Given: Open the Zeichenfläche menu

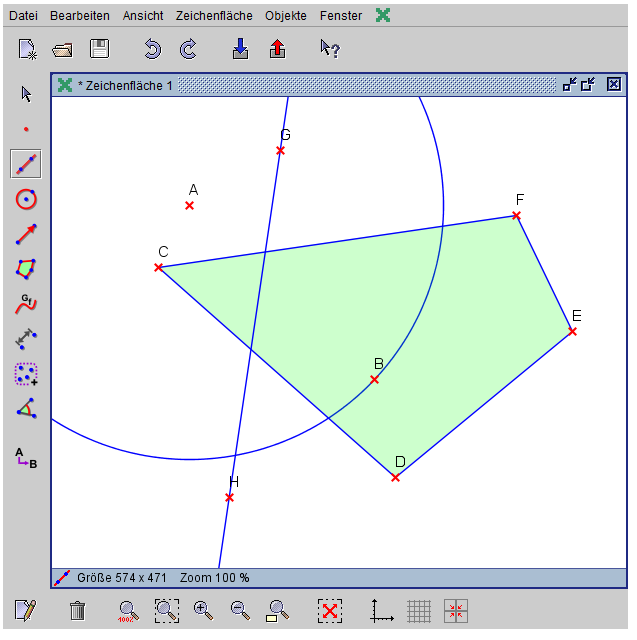Looking at the screenshot, I should [x=214, y=16].
